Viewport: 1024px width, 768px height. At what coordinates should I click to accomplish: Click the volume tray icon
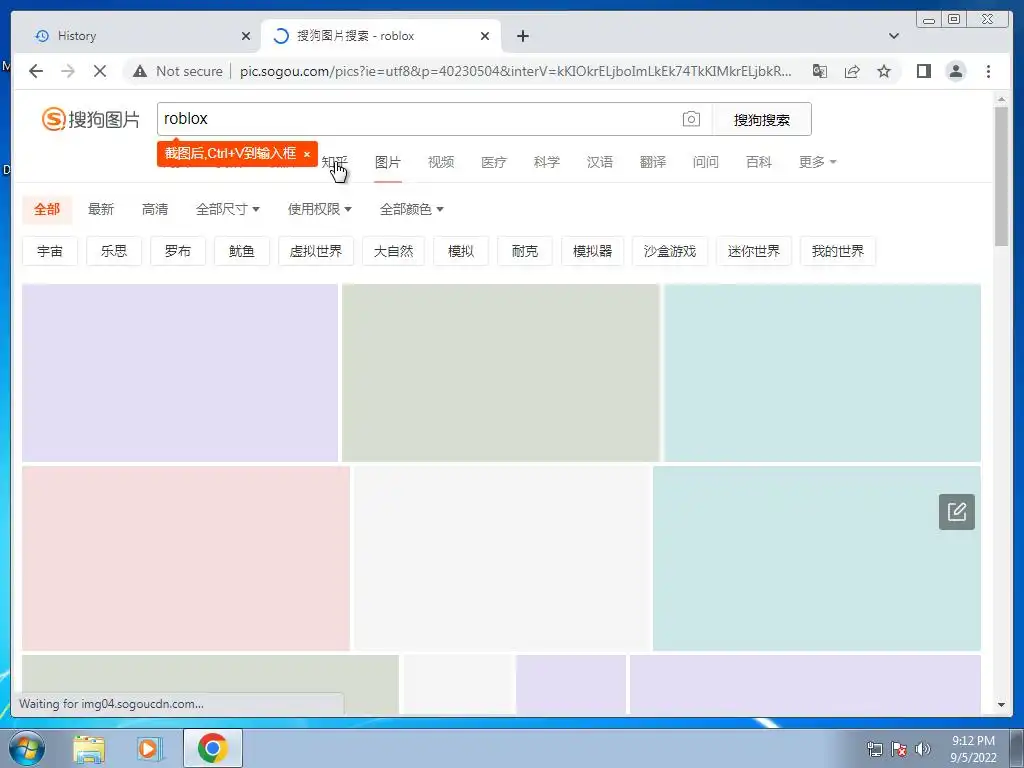pos(923,748)
